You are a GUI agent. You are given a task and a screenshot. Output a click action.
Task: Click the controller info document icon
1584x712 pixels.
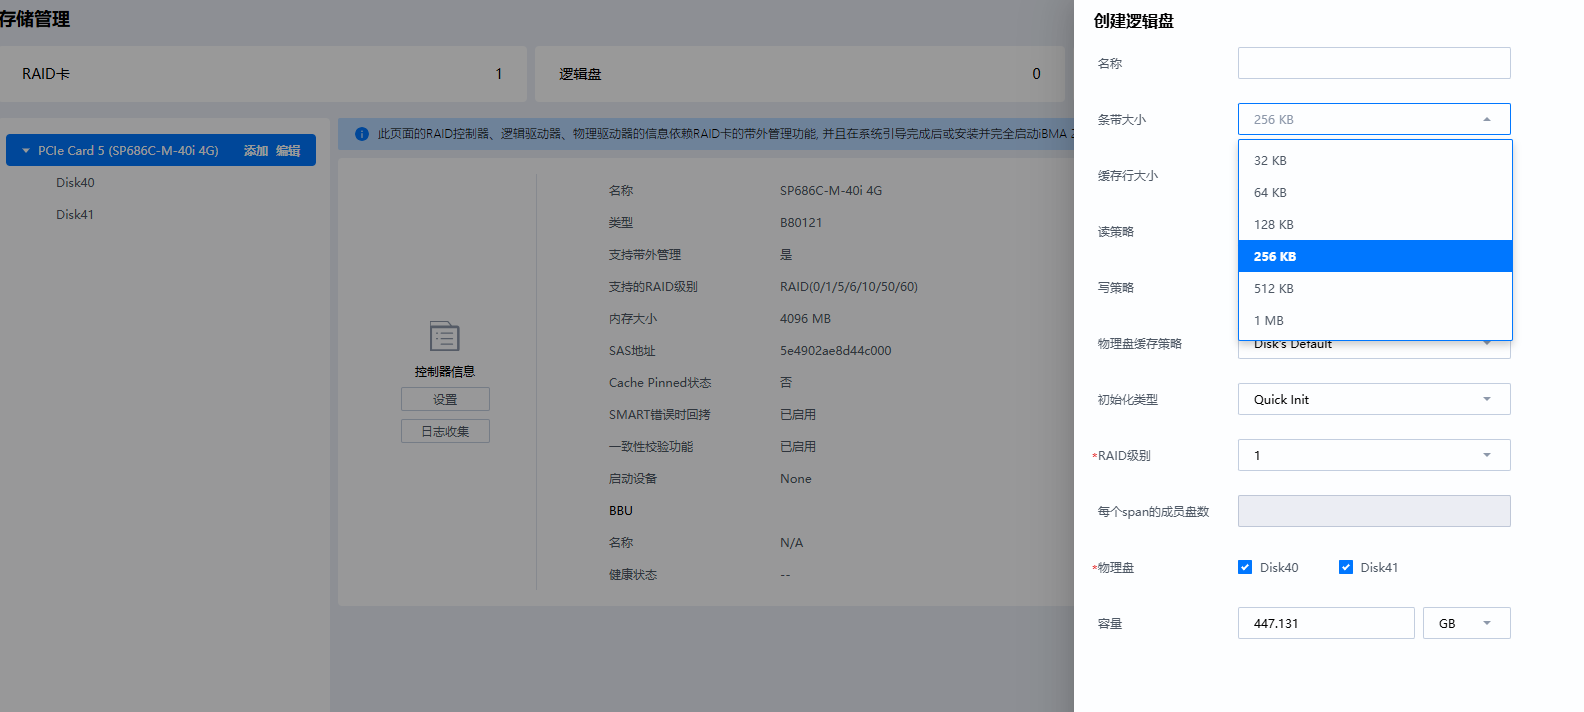click(x=444, y=336)
